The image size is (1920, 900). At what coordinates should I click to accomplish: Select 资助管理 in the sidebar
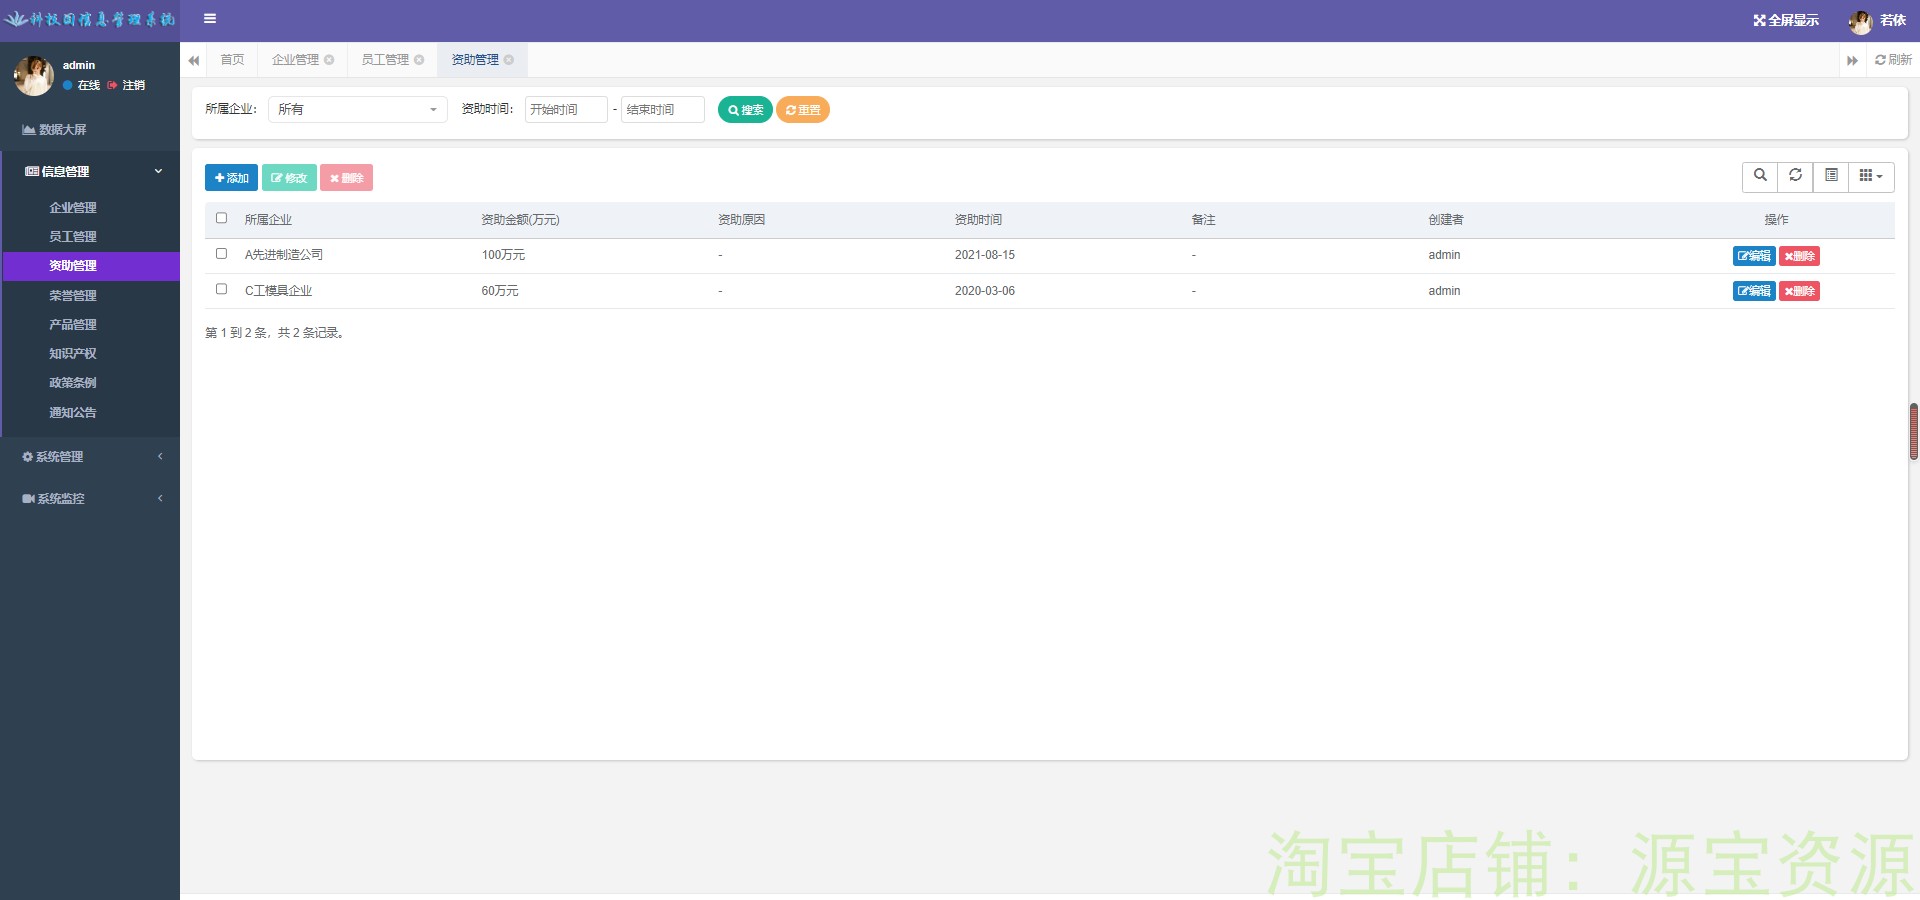point(90,266)
